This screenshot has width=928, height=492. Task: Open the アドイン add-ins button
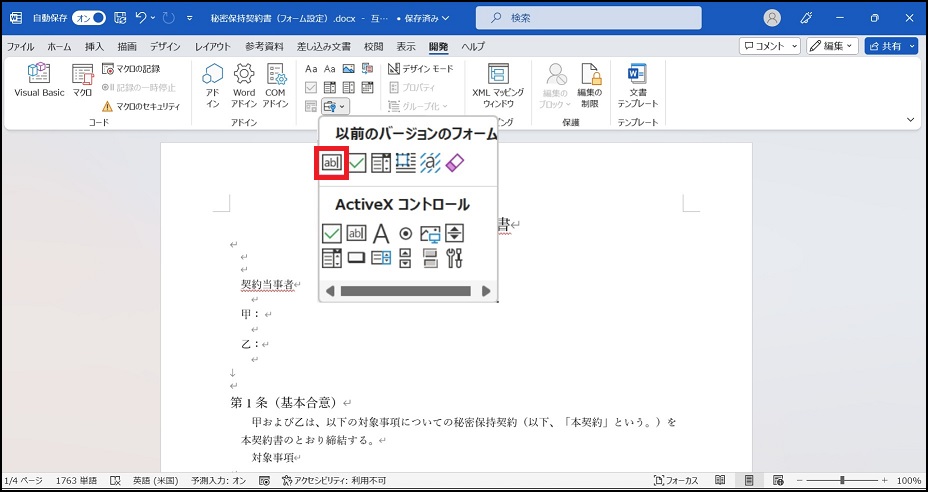tap(212, 86)
